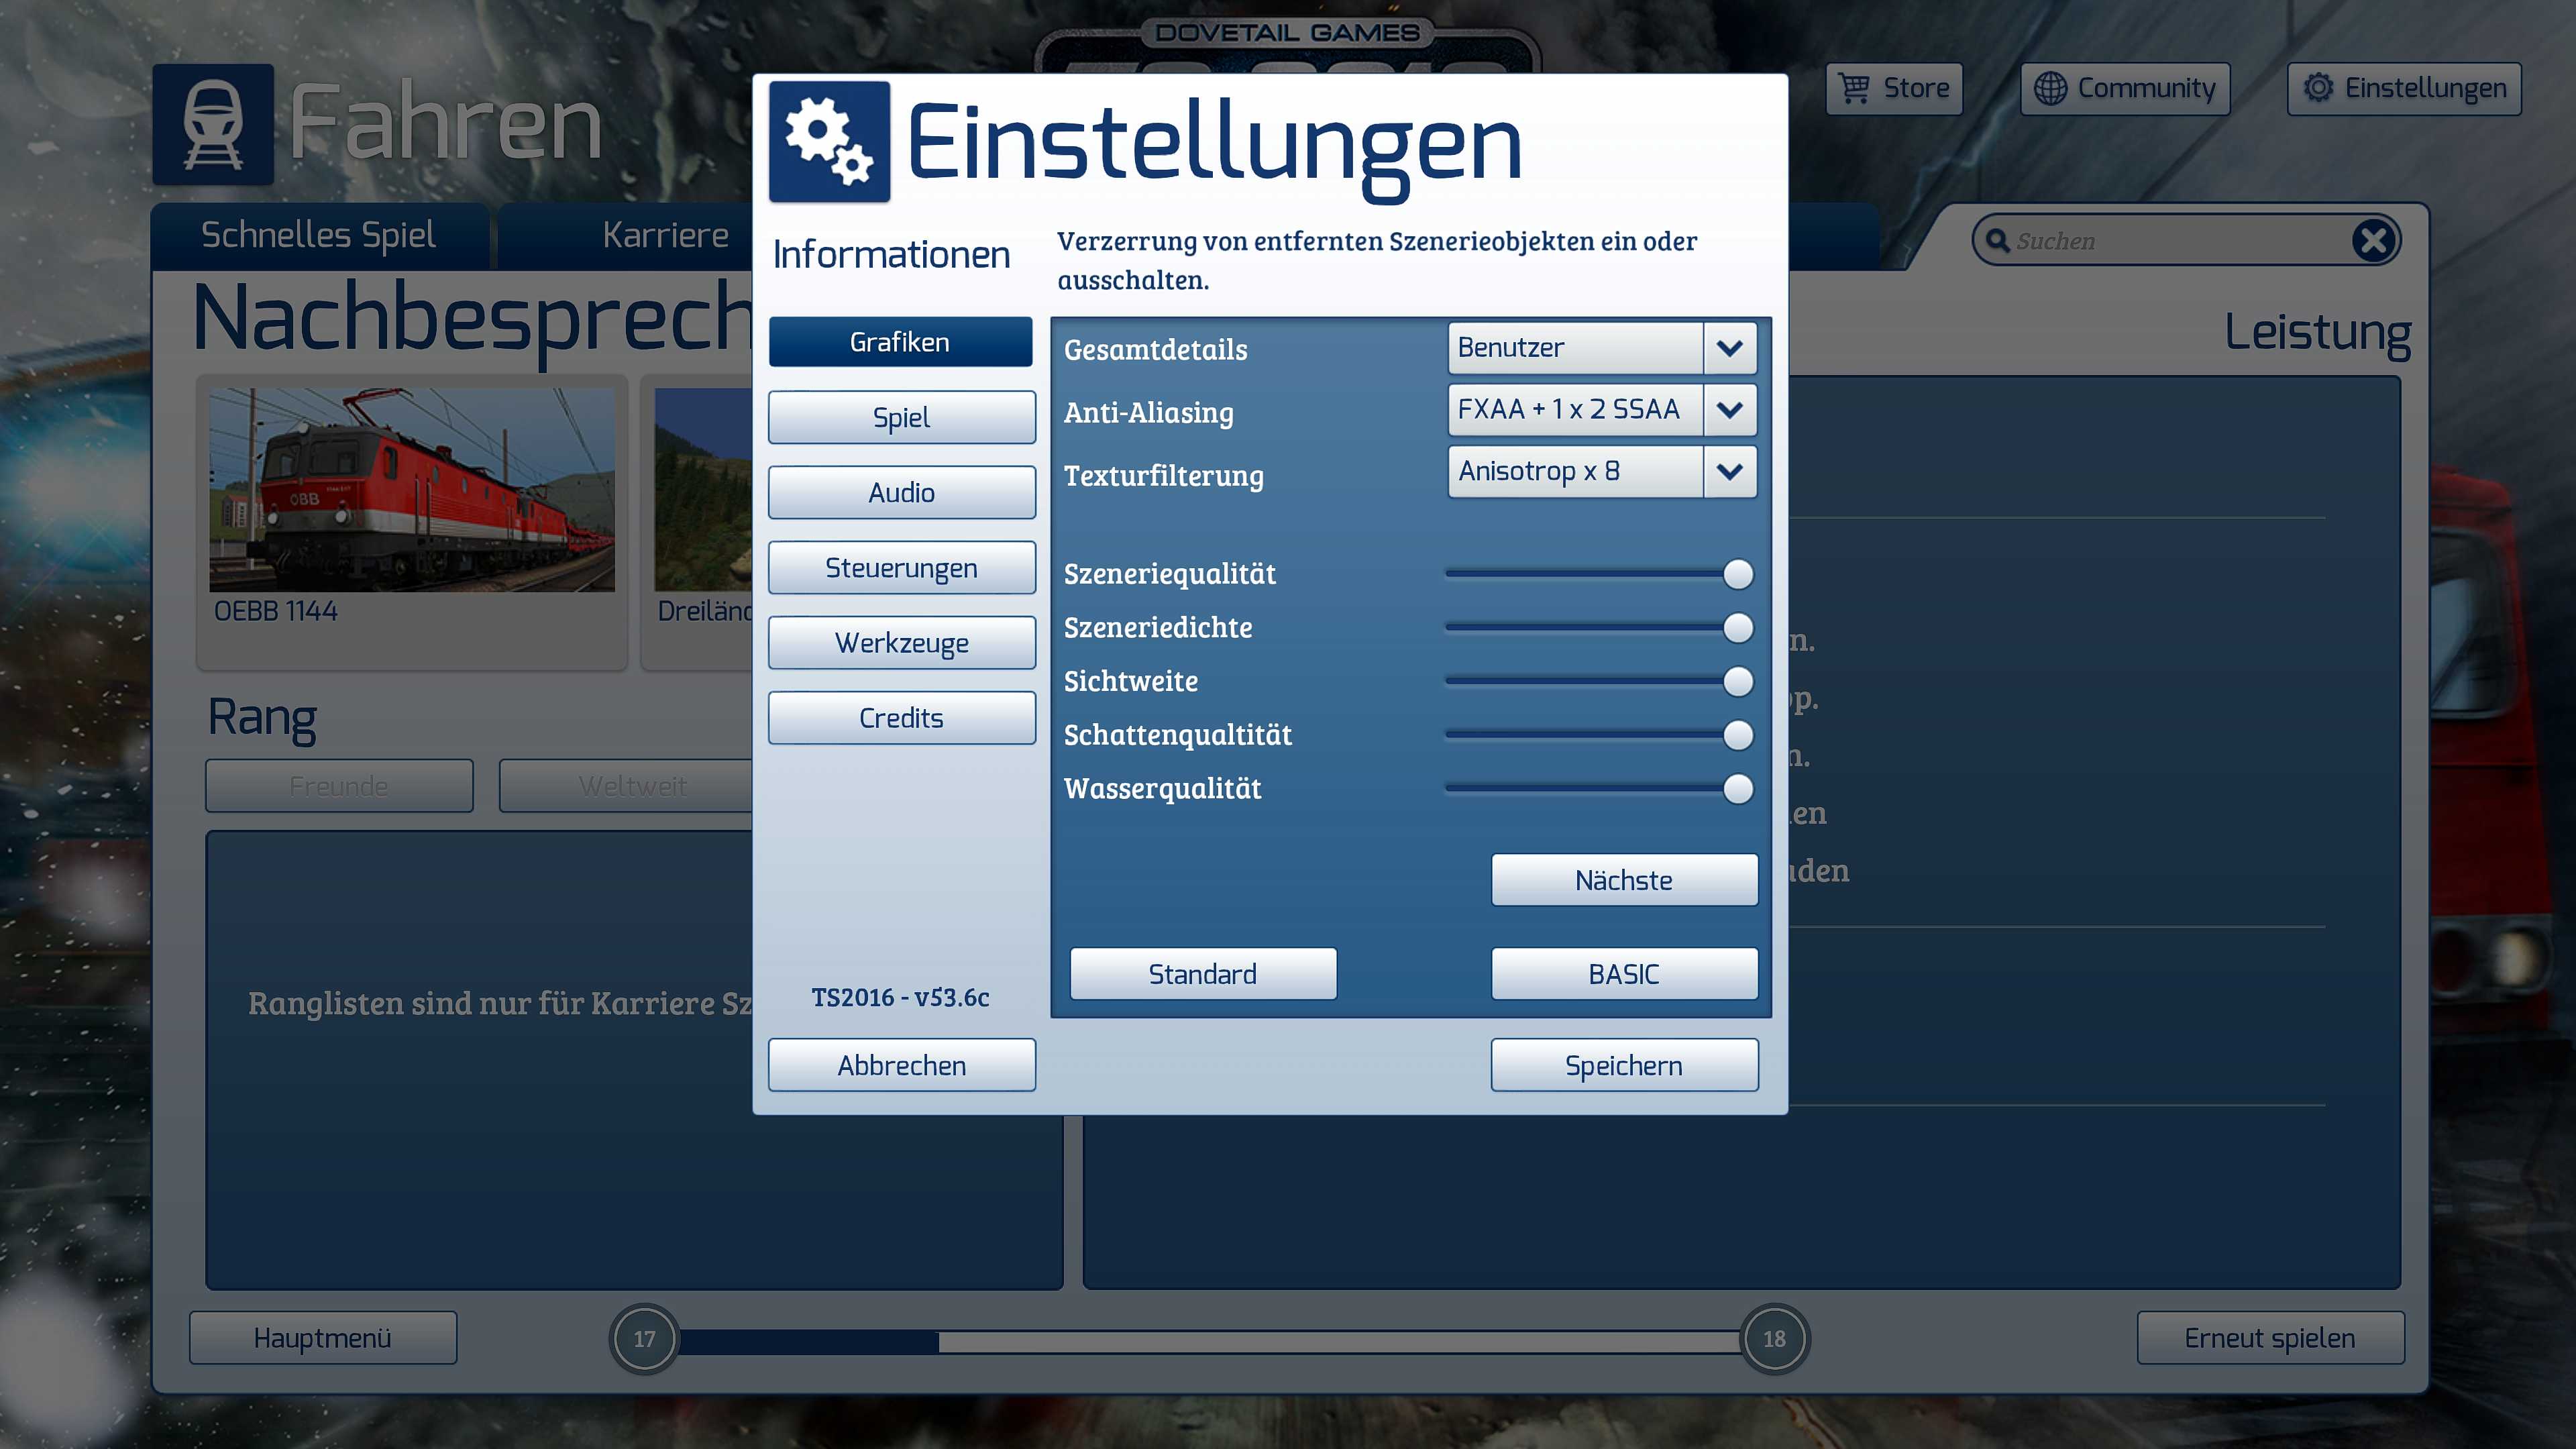The width and height of the screenshot is (2576, 1449).
Task: Click the Wasserqualität slider handle
Action: pyautogui.click(x=1738, y=789)
